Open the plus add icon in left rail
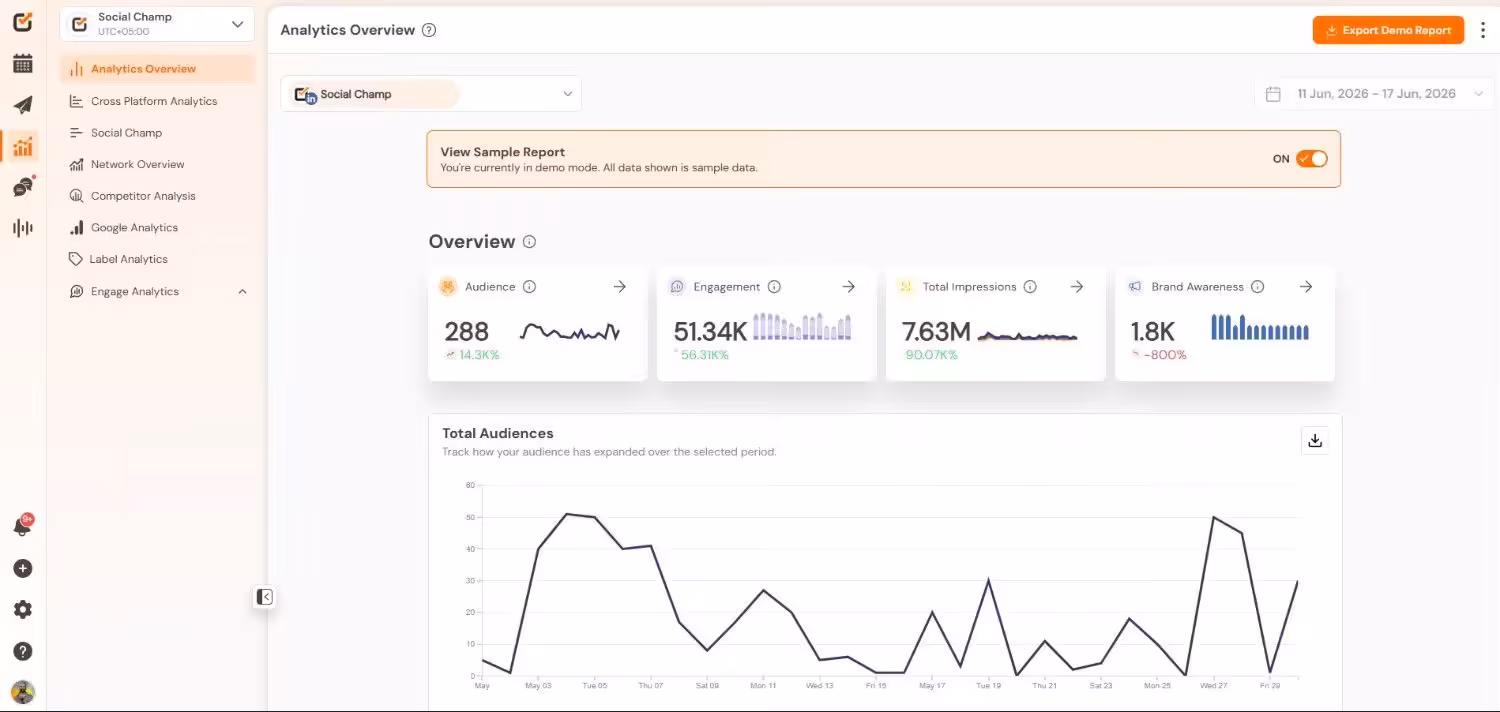The height and width of the screenshot is (712, 1500). click(23, 569)
